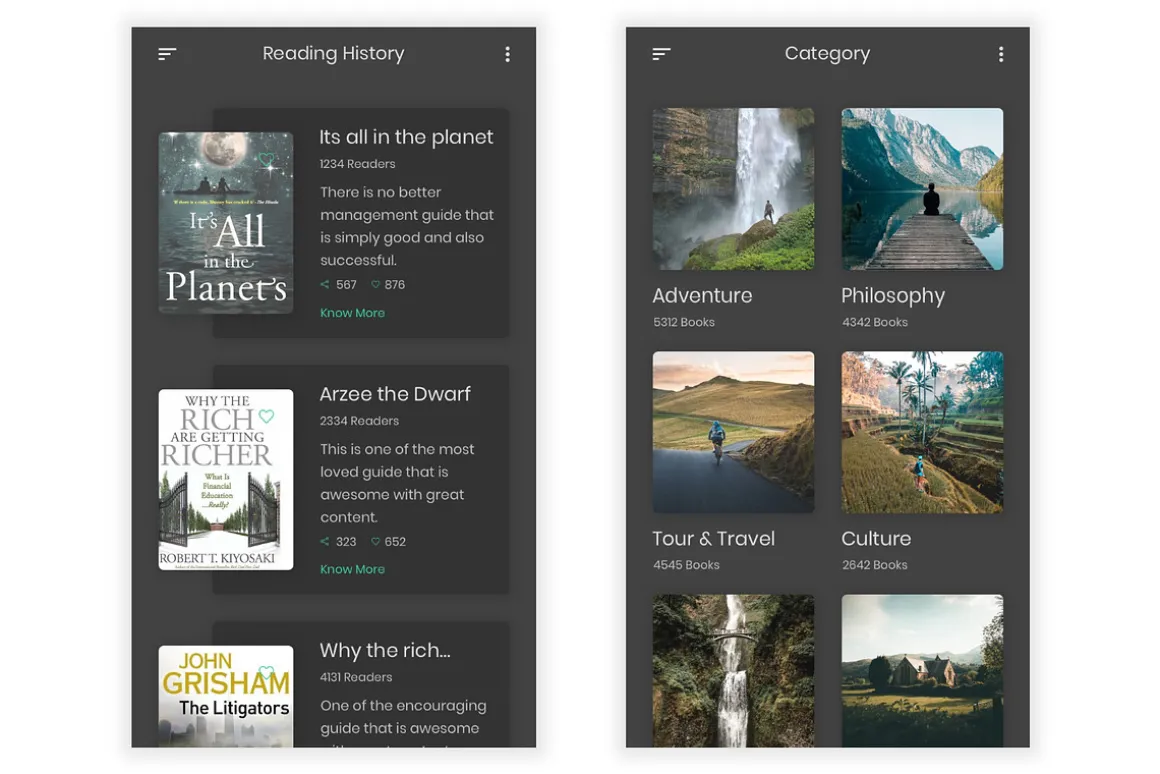The width and height of the screenshot is (1160, 774).
Task: Click description starting There is no better
Action: [x=407, y=226]
